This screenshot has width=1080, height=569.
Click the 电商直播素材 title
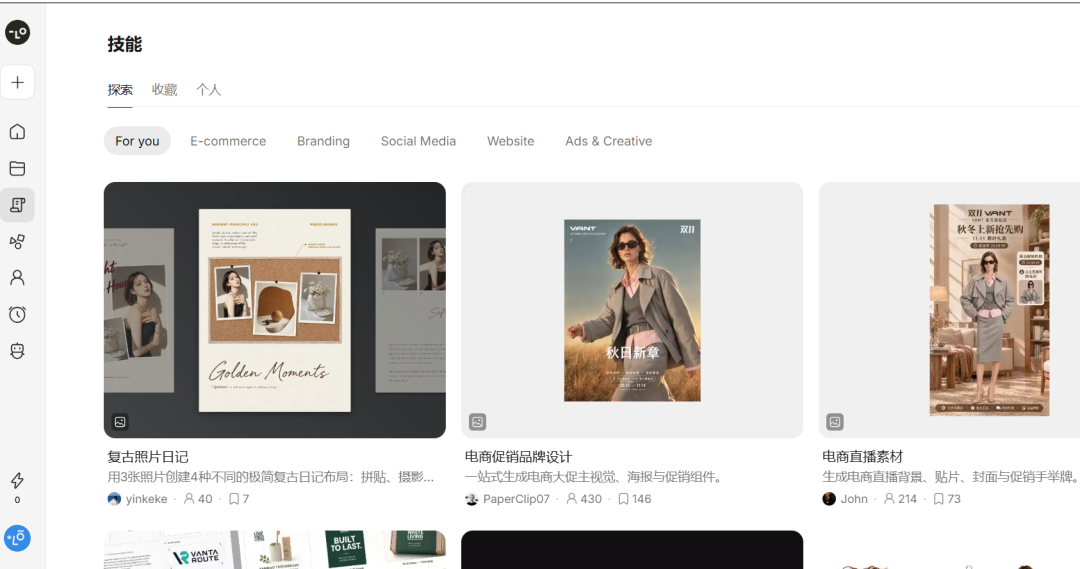862,457
